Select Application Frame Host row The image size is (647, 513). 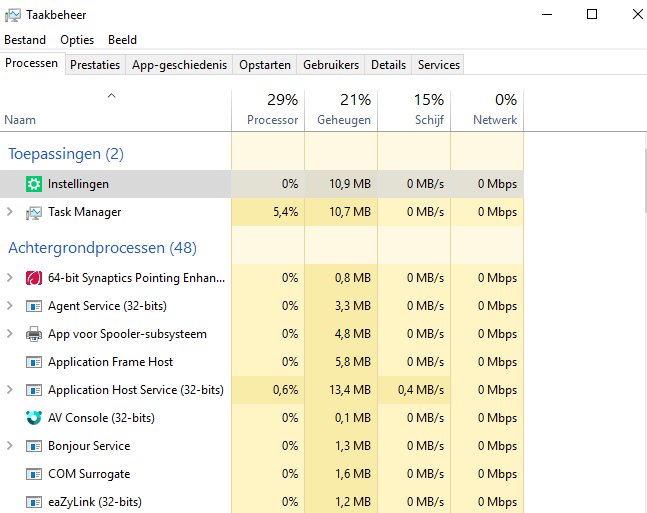pyautogui.click(x=262, y=362)
